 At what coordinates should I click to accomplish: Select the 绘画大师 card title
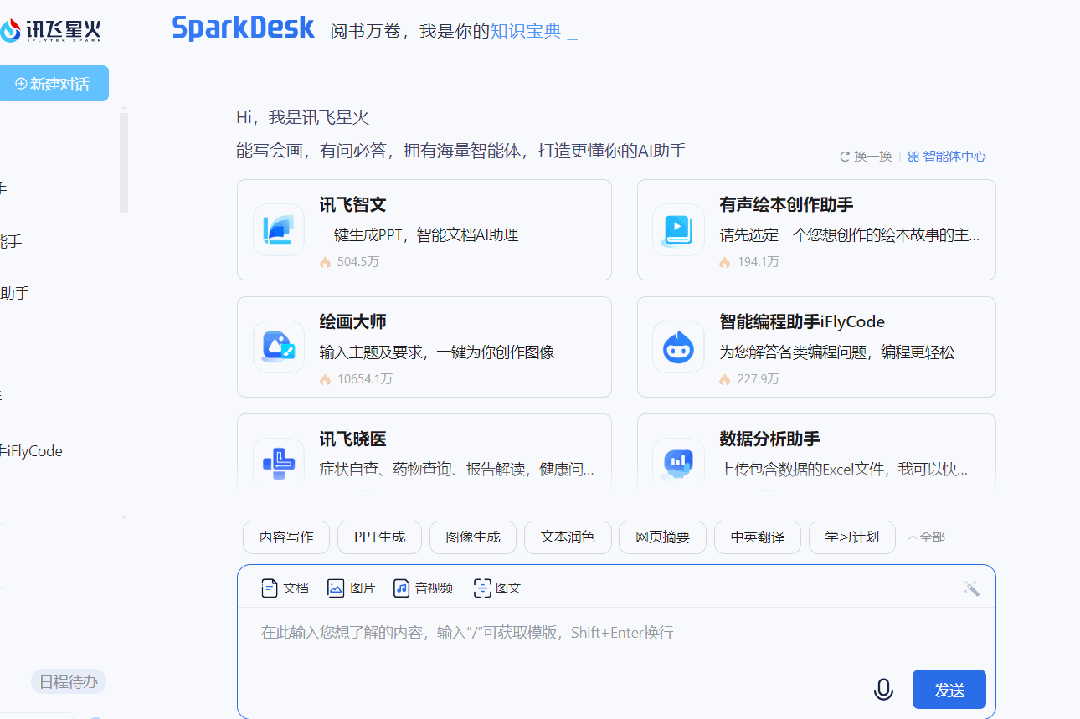353,322
